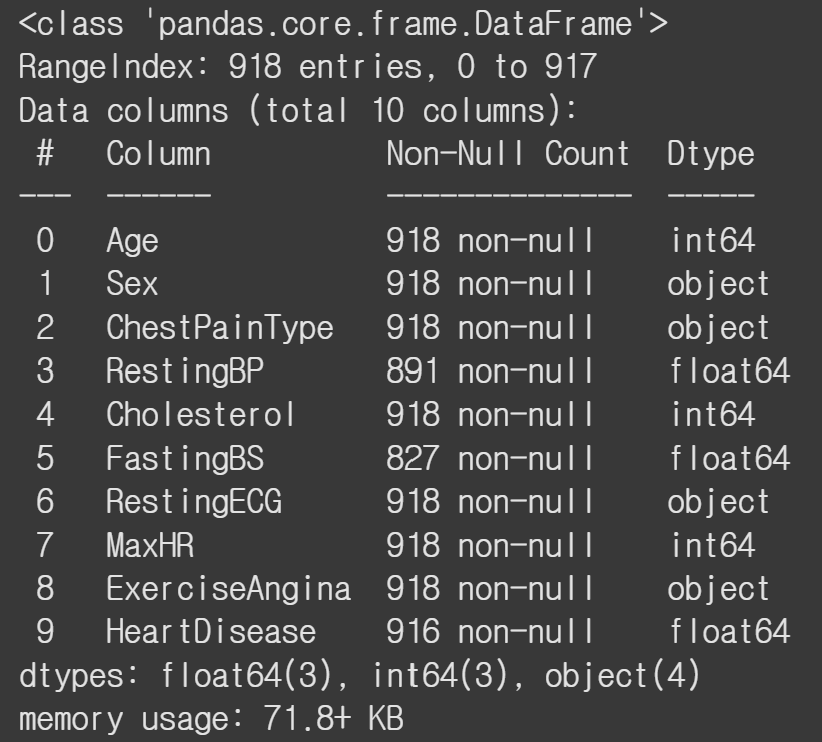Click the 891 non-null count for RestingBP
The width and height of the screenshot is (822, 742).
point(490,371)
